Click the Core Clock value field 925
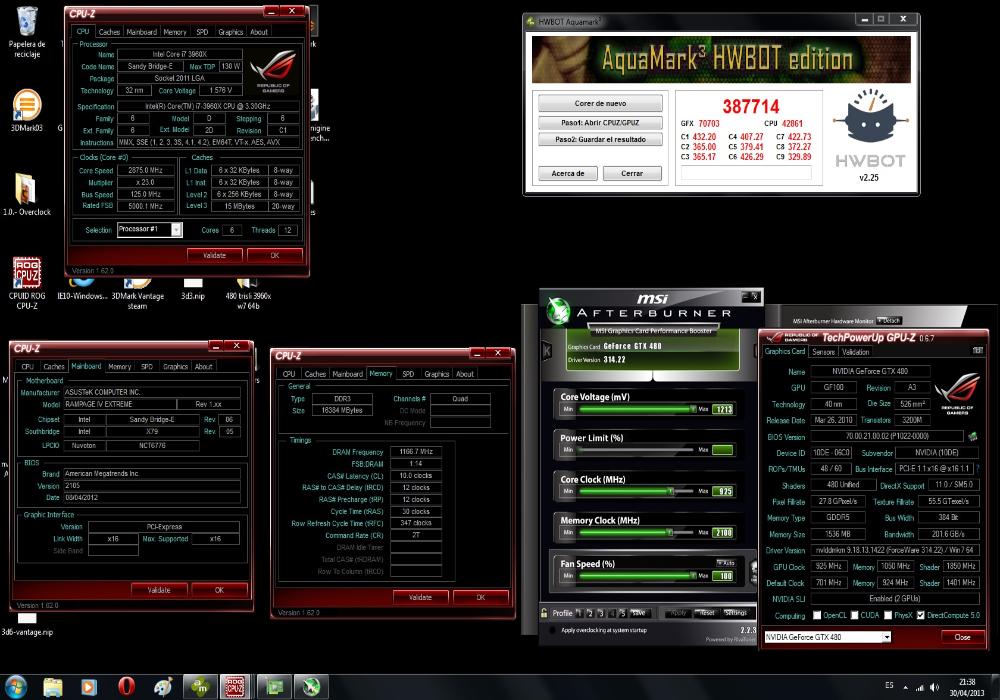 coord(723,492)
